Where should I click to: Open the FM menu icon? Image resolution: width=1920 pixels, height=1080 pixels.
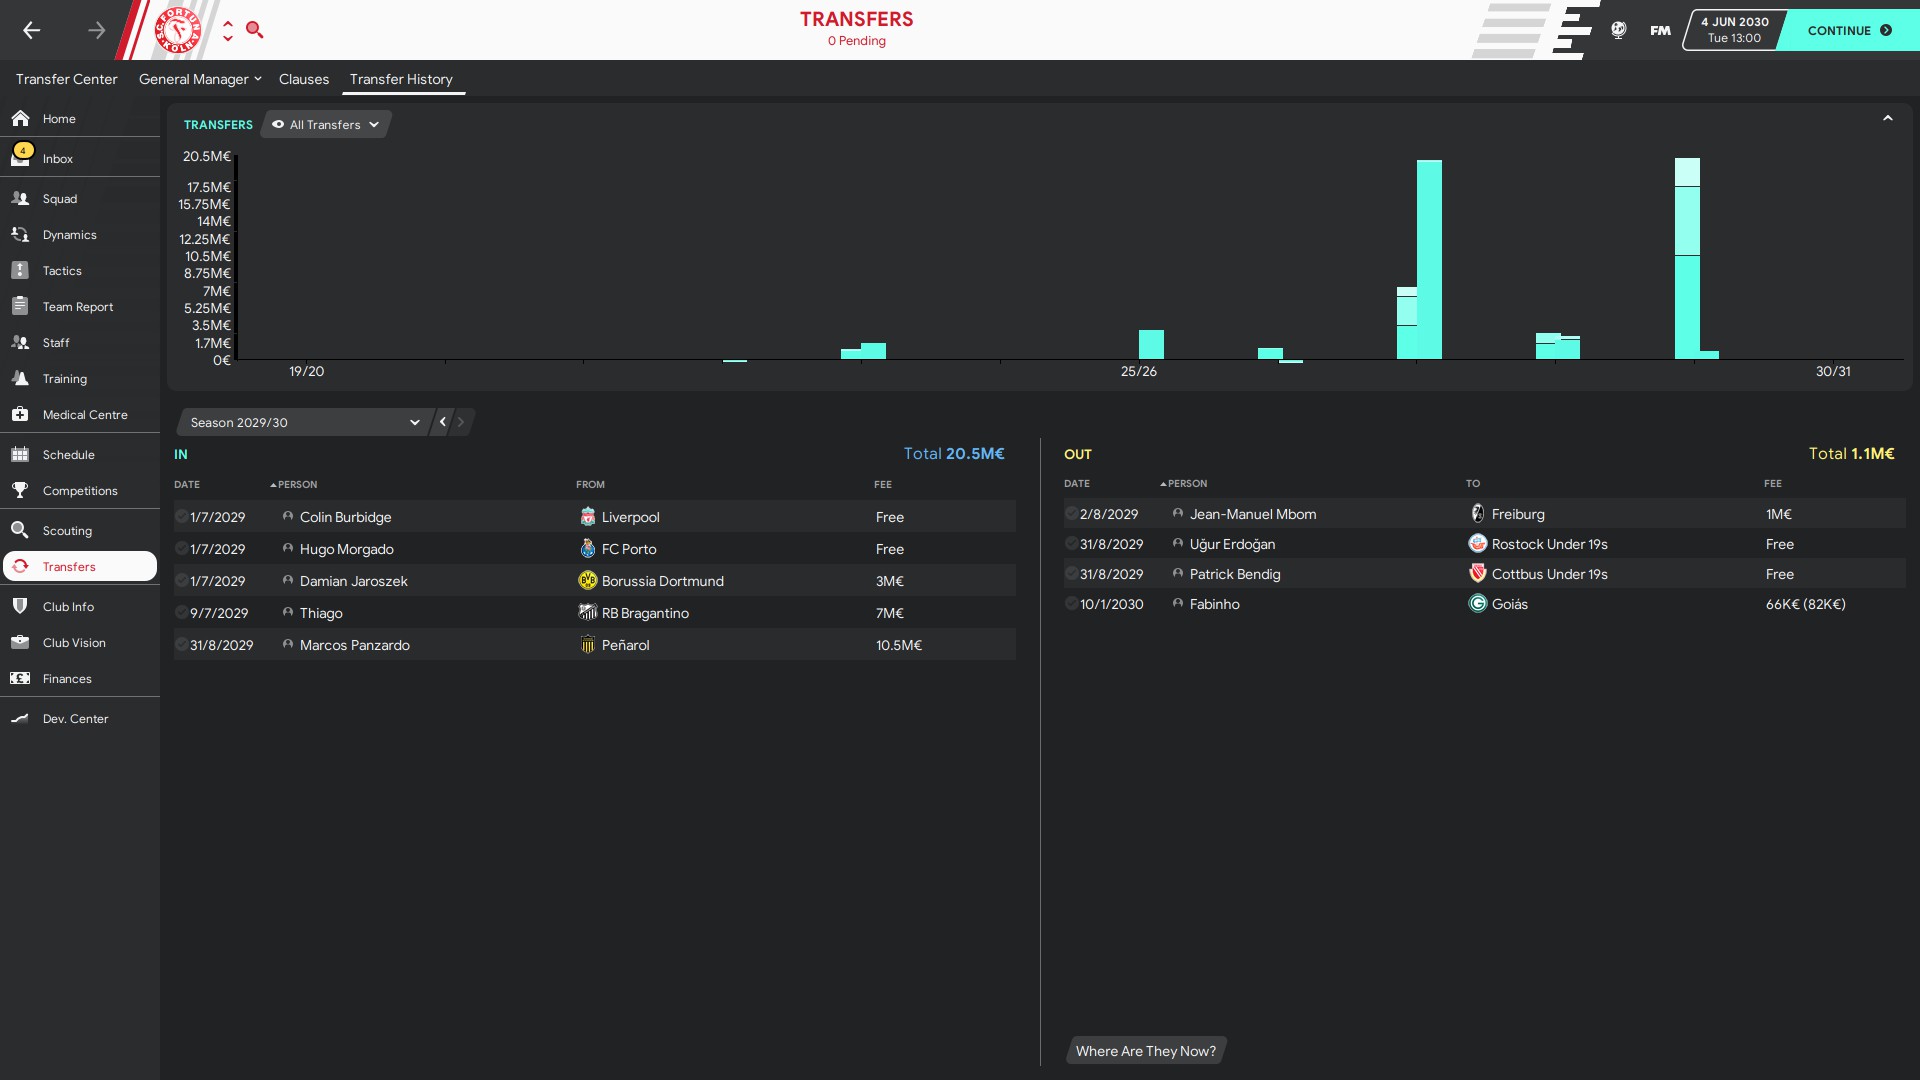pyautogui.click(x=1660, y=30)
